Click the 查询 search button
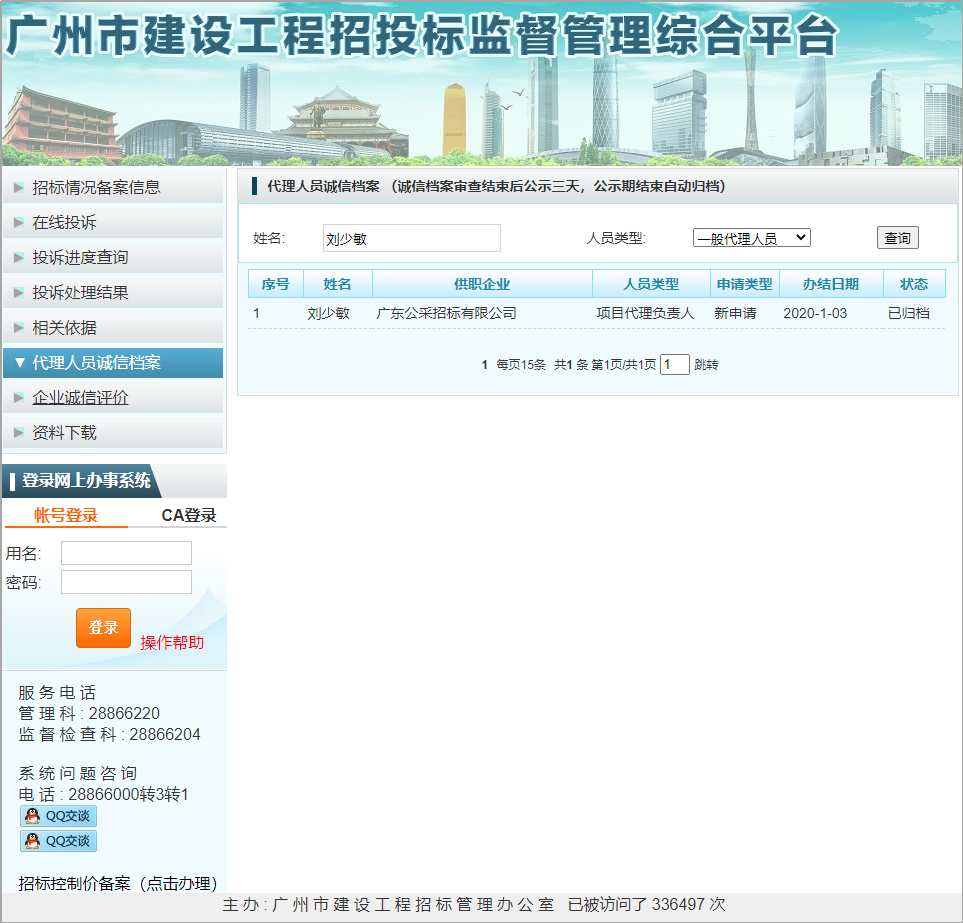The height and width of the screenshot is (923, 963). [897, 238]
